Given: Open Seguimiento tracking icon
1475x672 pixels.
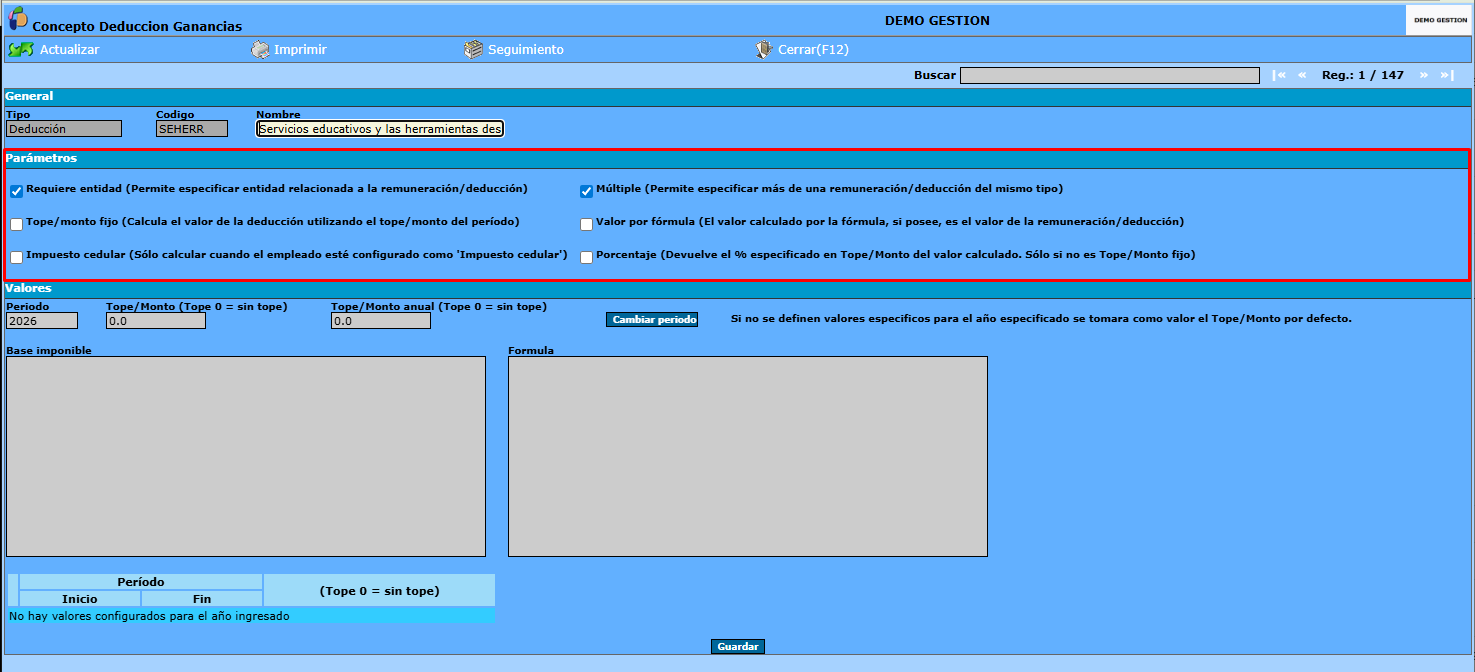Looking at the screenshot, I should [473, 49].
